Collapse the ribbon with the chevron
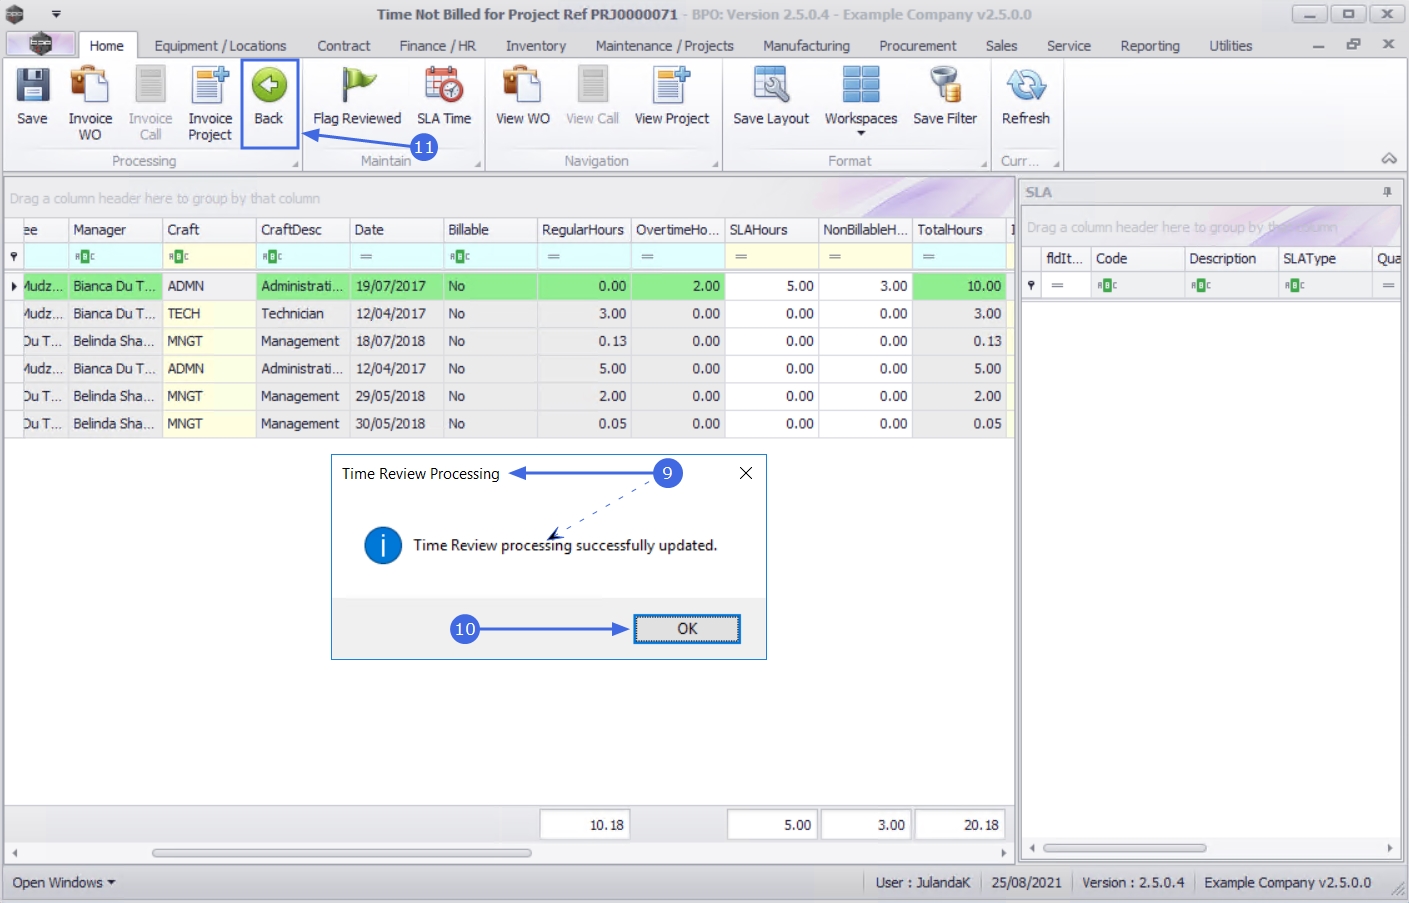Image resolution: width=1409 pixels, height=903 pixels. coord(1389,159)
